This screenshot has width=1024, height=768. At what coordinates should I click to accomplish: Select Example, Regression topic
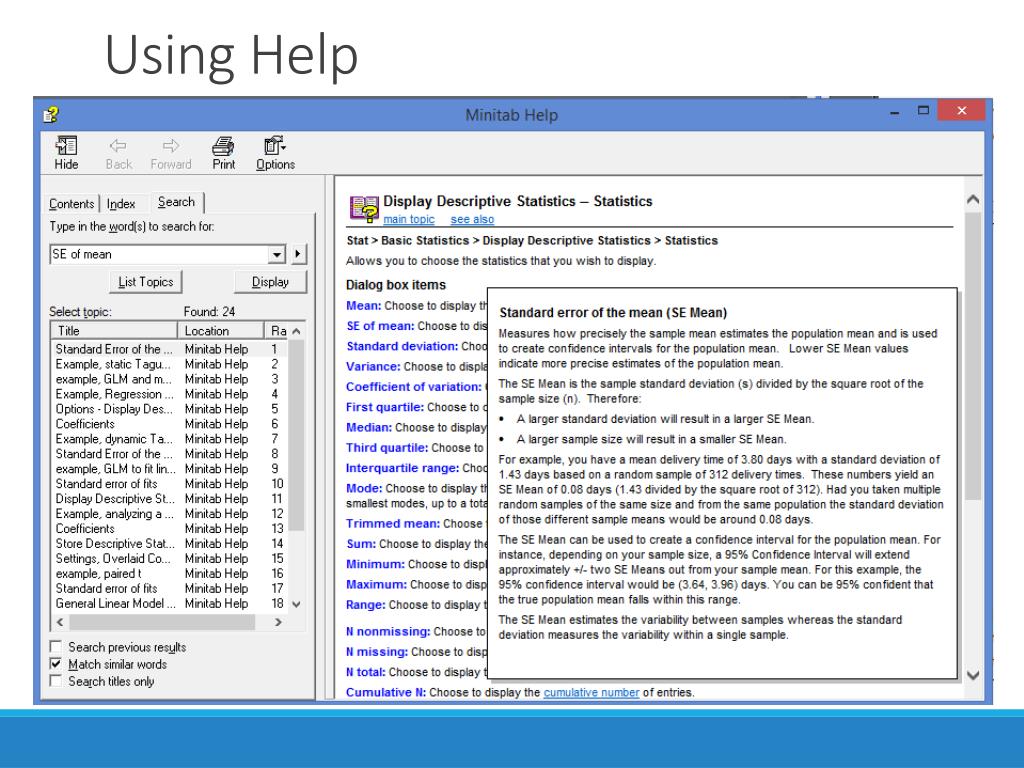167,394
